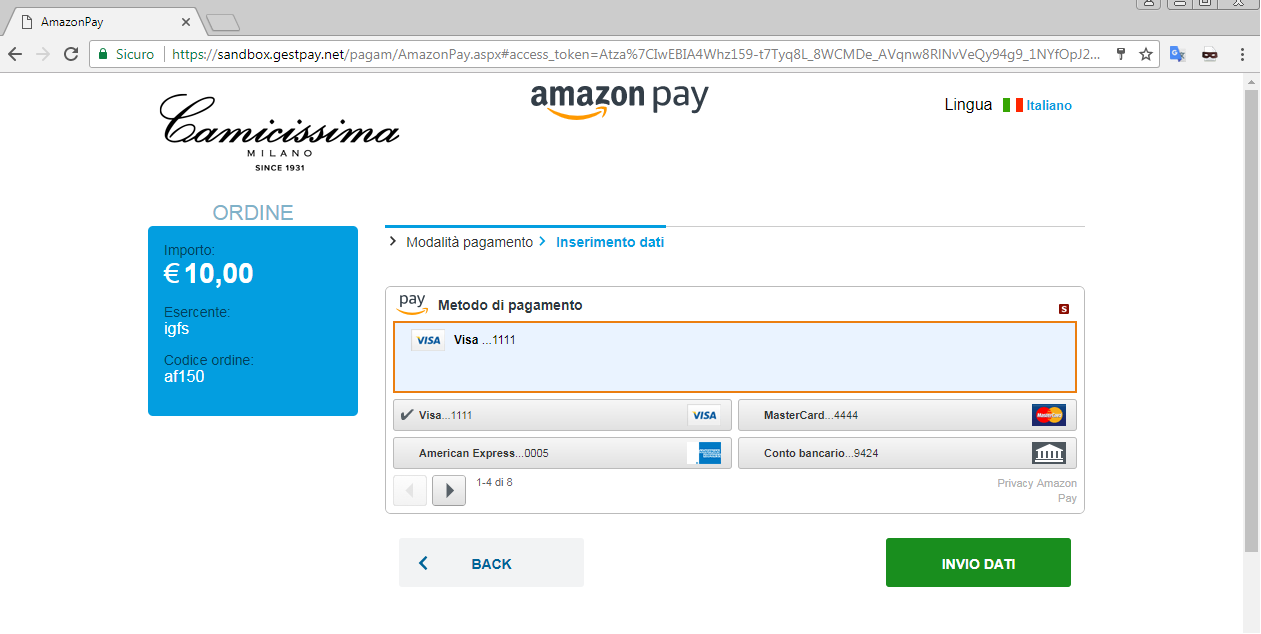Select the American Express ...0005 option

tap(562, 453)
